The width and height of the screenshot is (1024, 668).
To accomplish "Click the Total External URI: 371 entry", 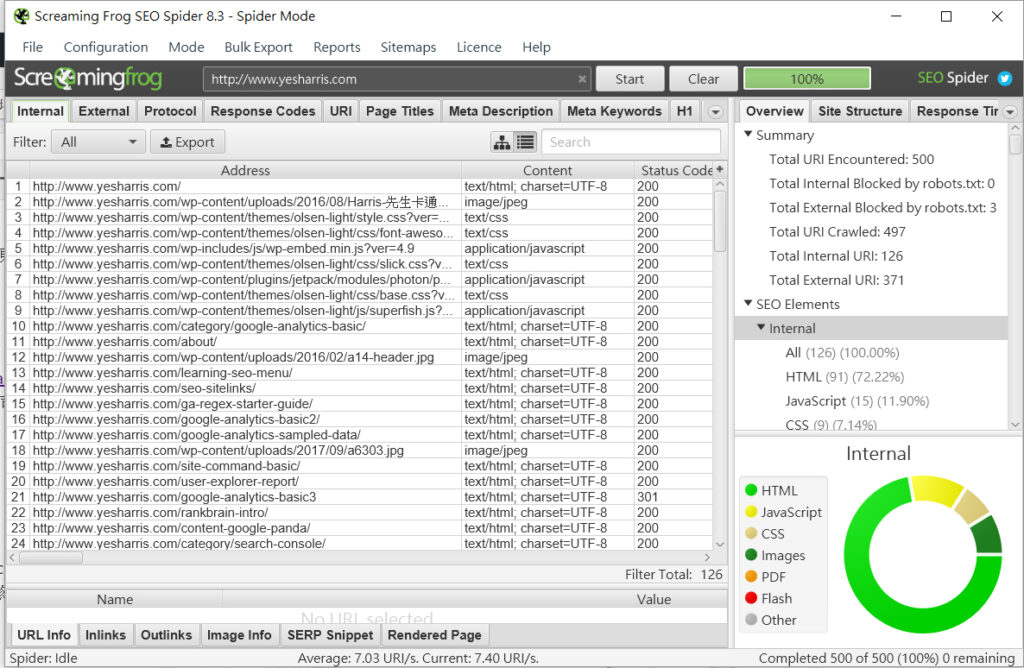I will [836, 280].
